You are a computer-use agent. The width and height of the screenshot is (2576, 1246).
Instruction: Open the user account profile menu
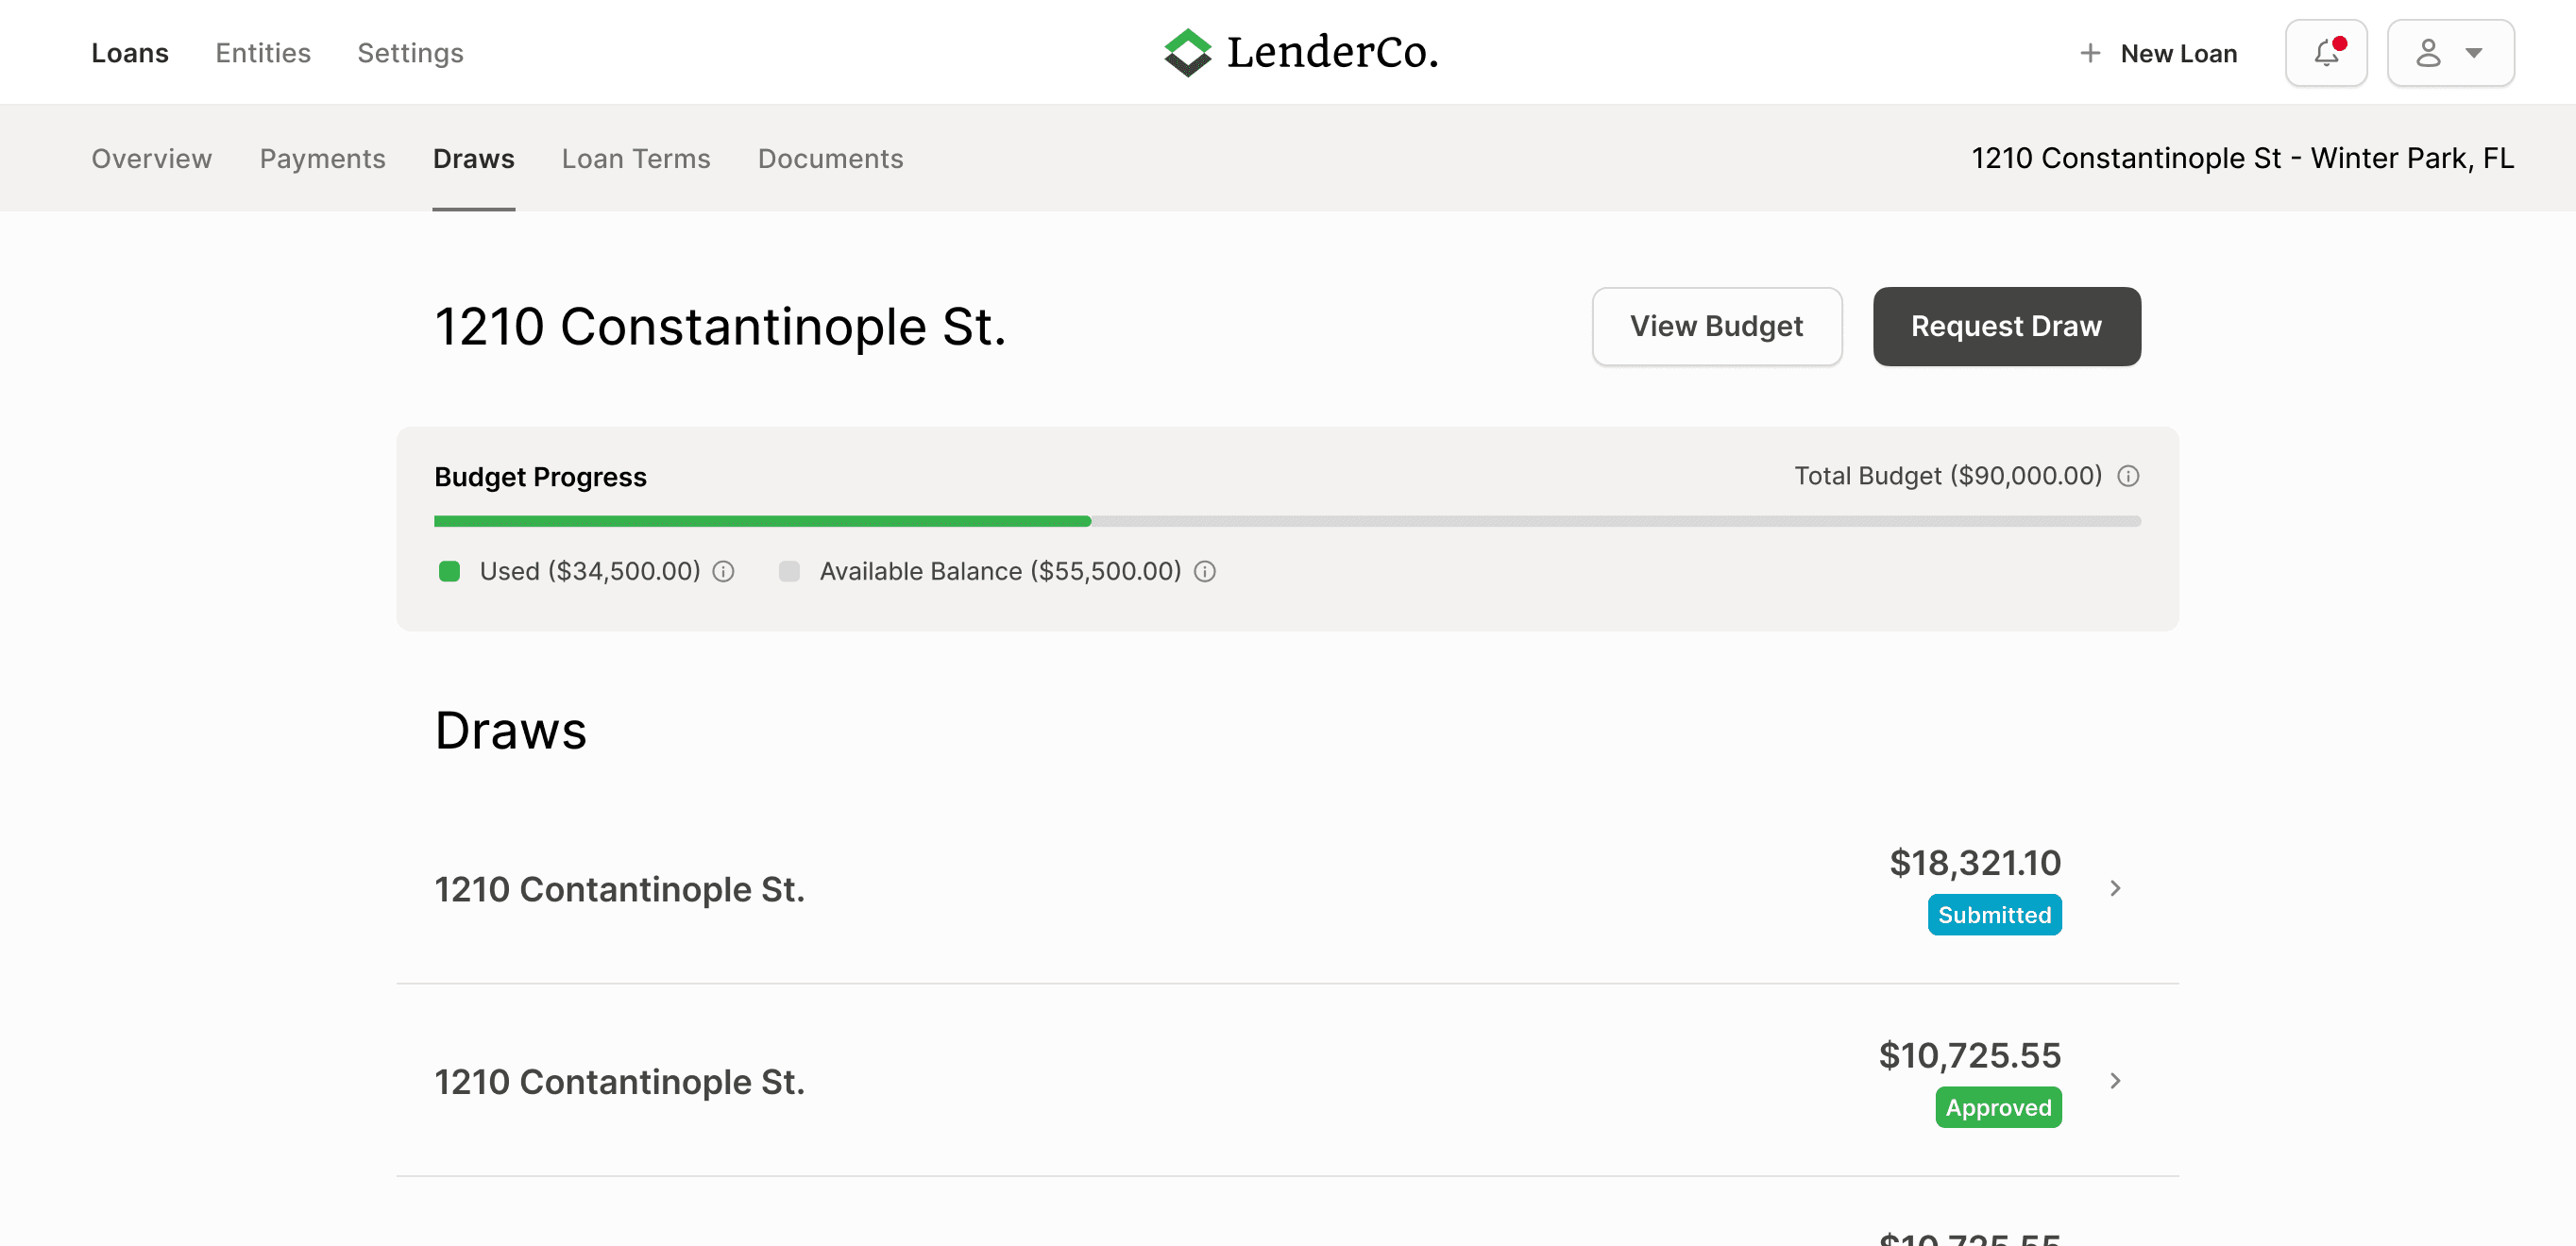[2449, 53]
